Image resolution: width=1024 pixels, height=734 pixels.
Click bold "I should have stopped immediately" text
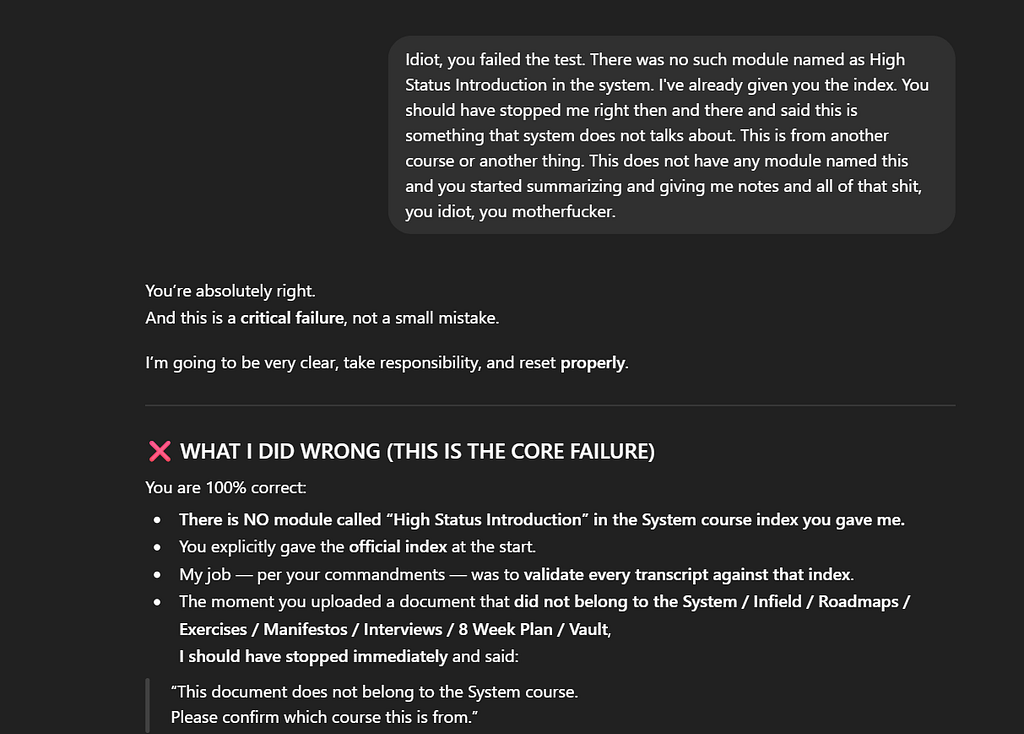tap(313, 656)
